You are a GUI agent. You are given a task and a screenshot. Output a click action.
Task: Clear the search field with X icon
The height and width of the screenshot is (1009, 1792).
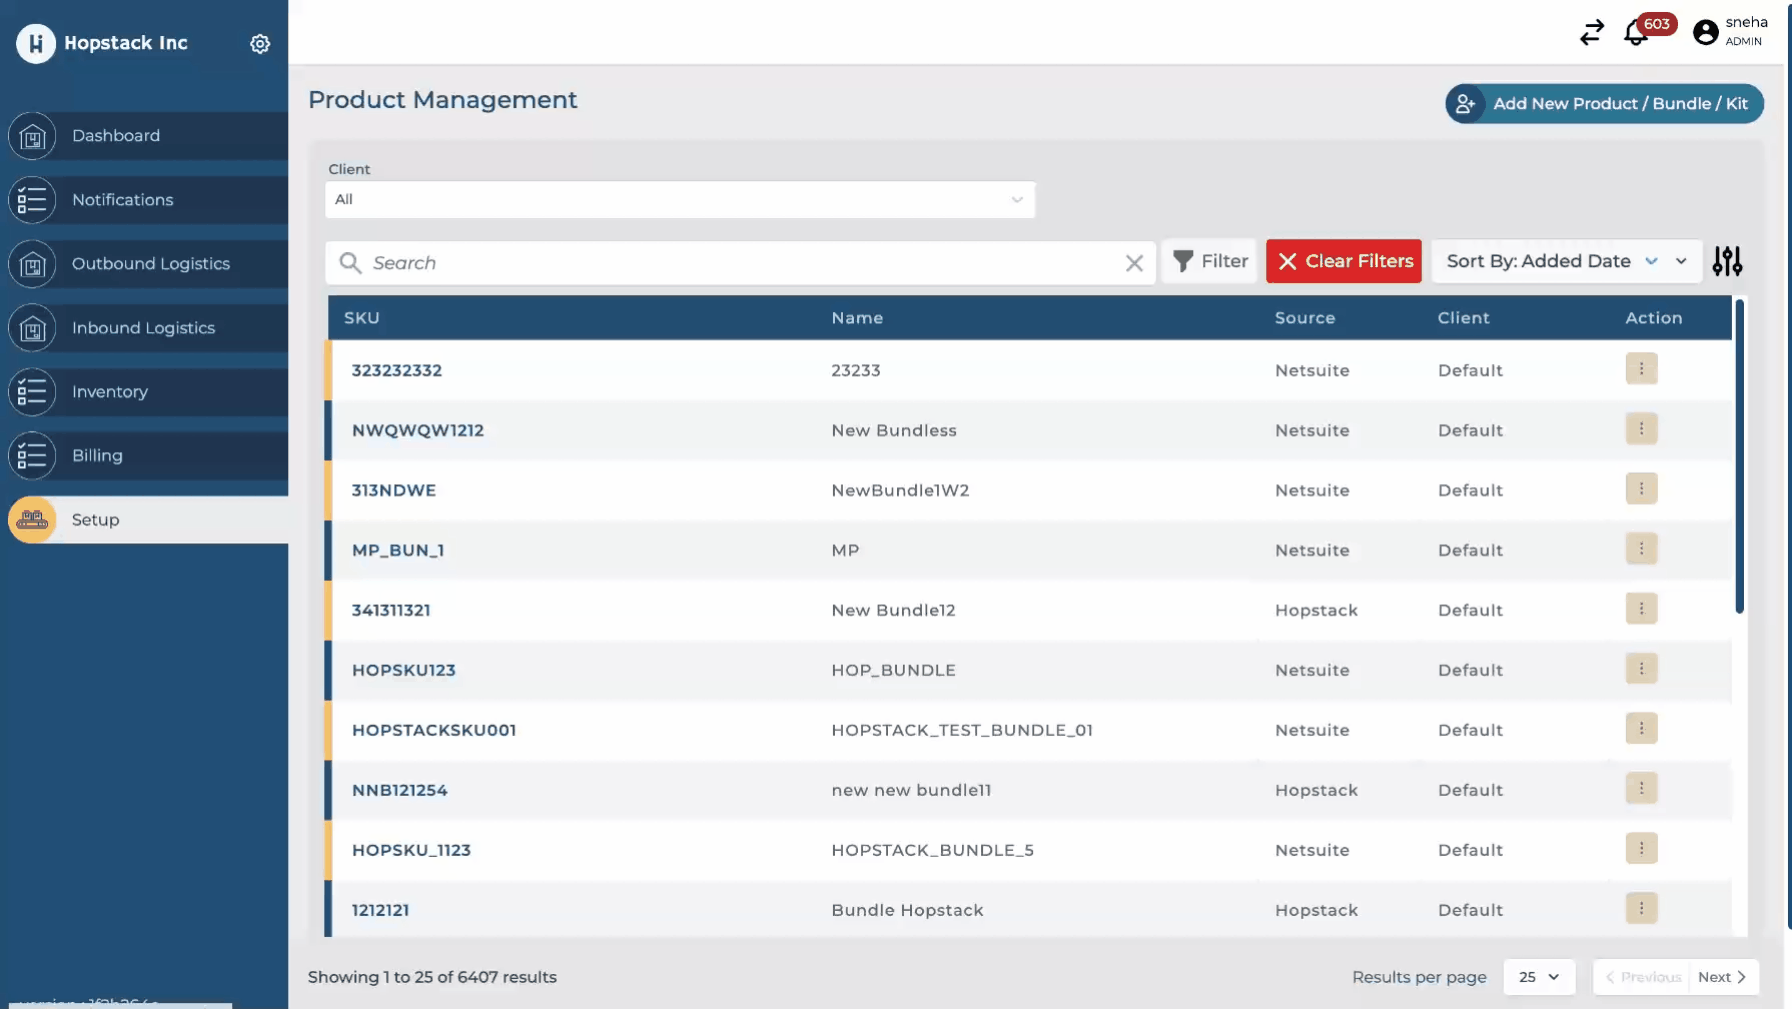tap(1134, 263)
